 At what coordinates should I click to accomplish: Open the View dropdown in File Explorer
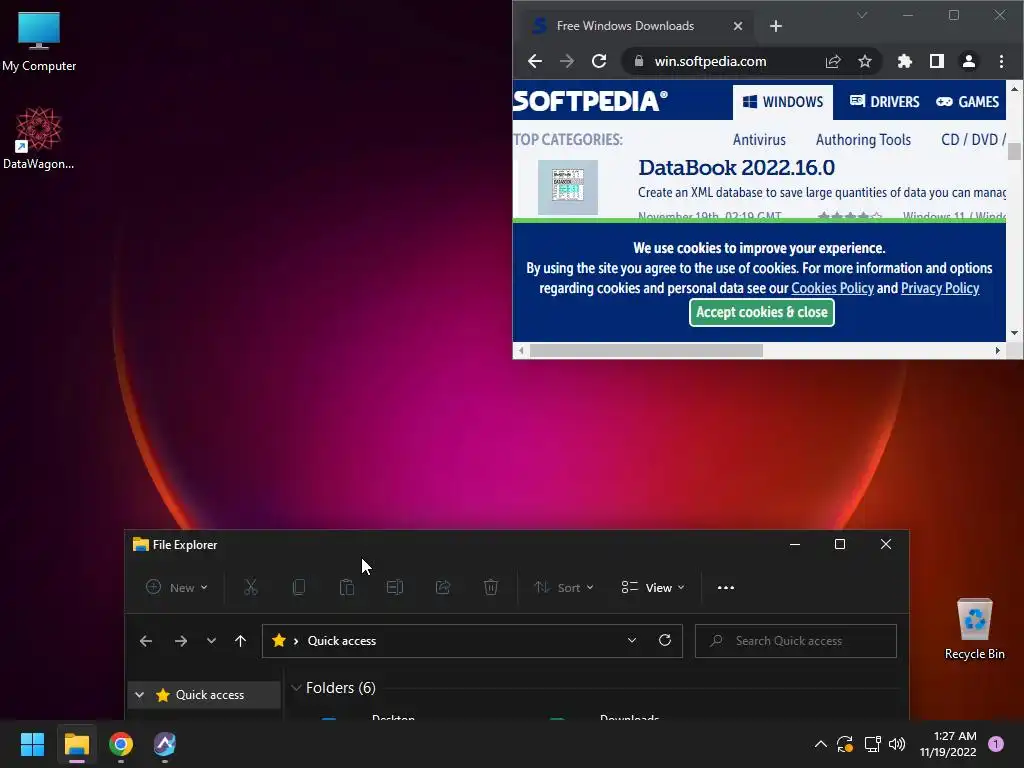pos(653,588)
